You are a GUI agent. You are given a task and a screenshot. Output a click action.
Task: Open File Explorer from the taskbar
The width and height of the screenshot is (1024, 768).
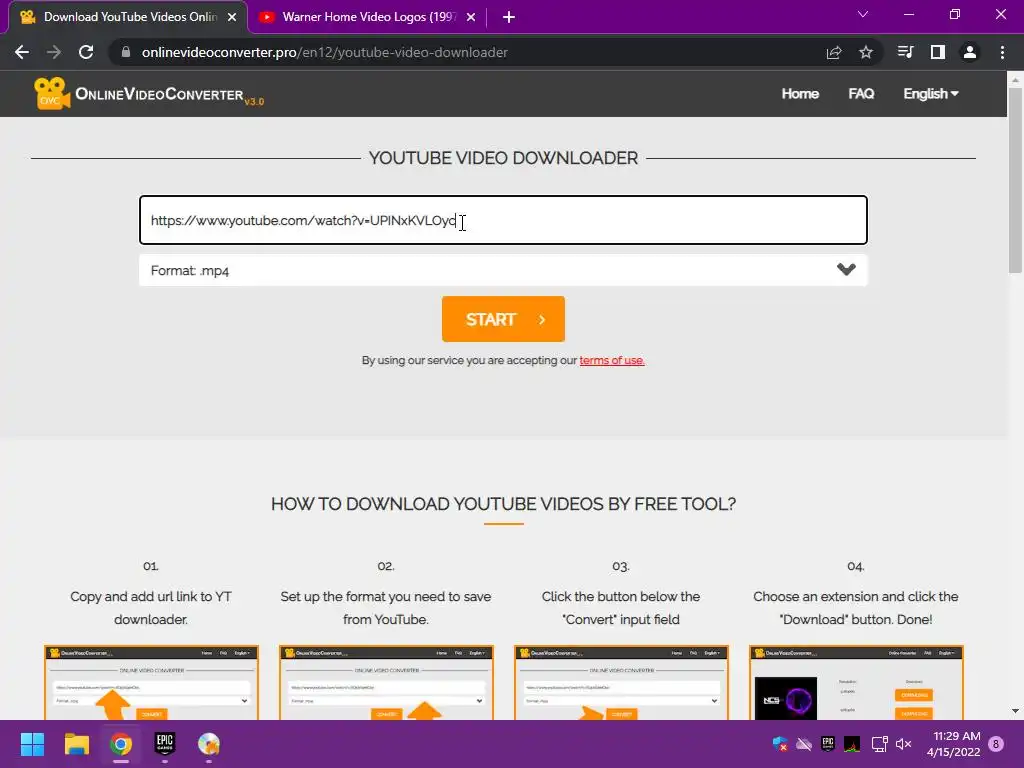(x=76, y=744)
